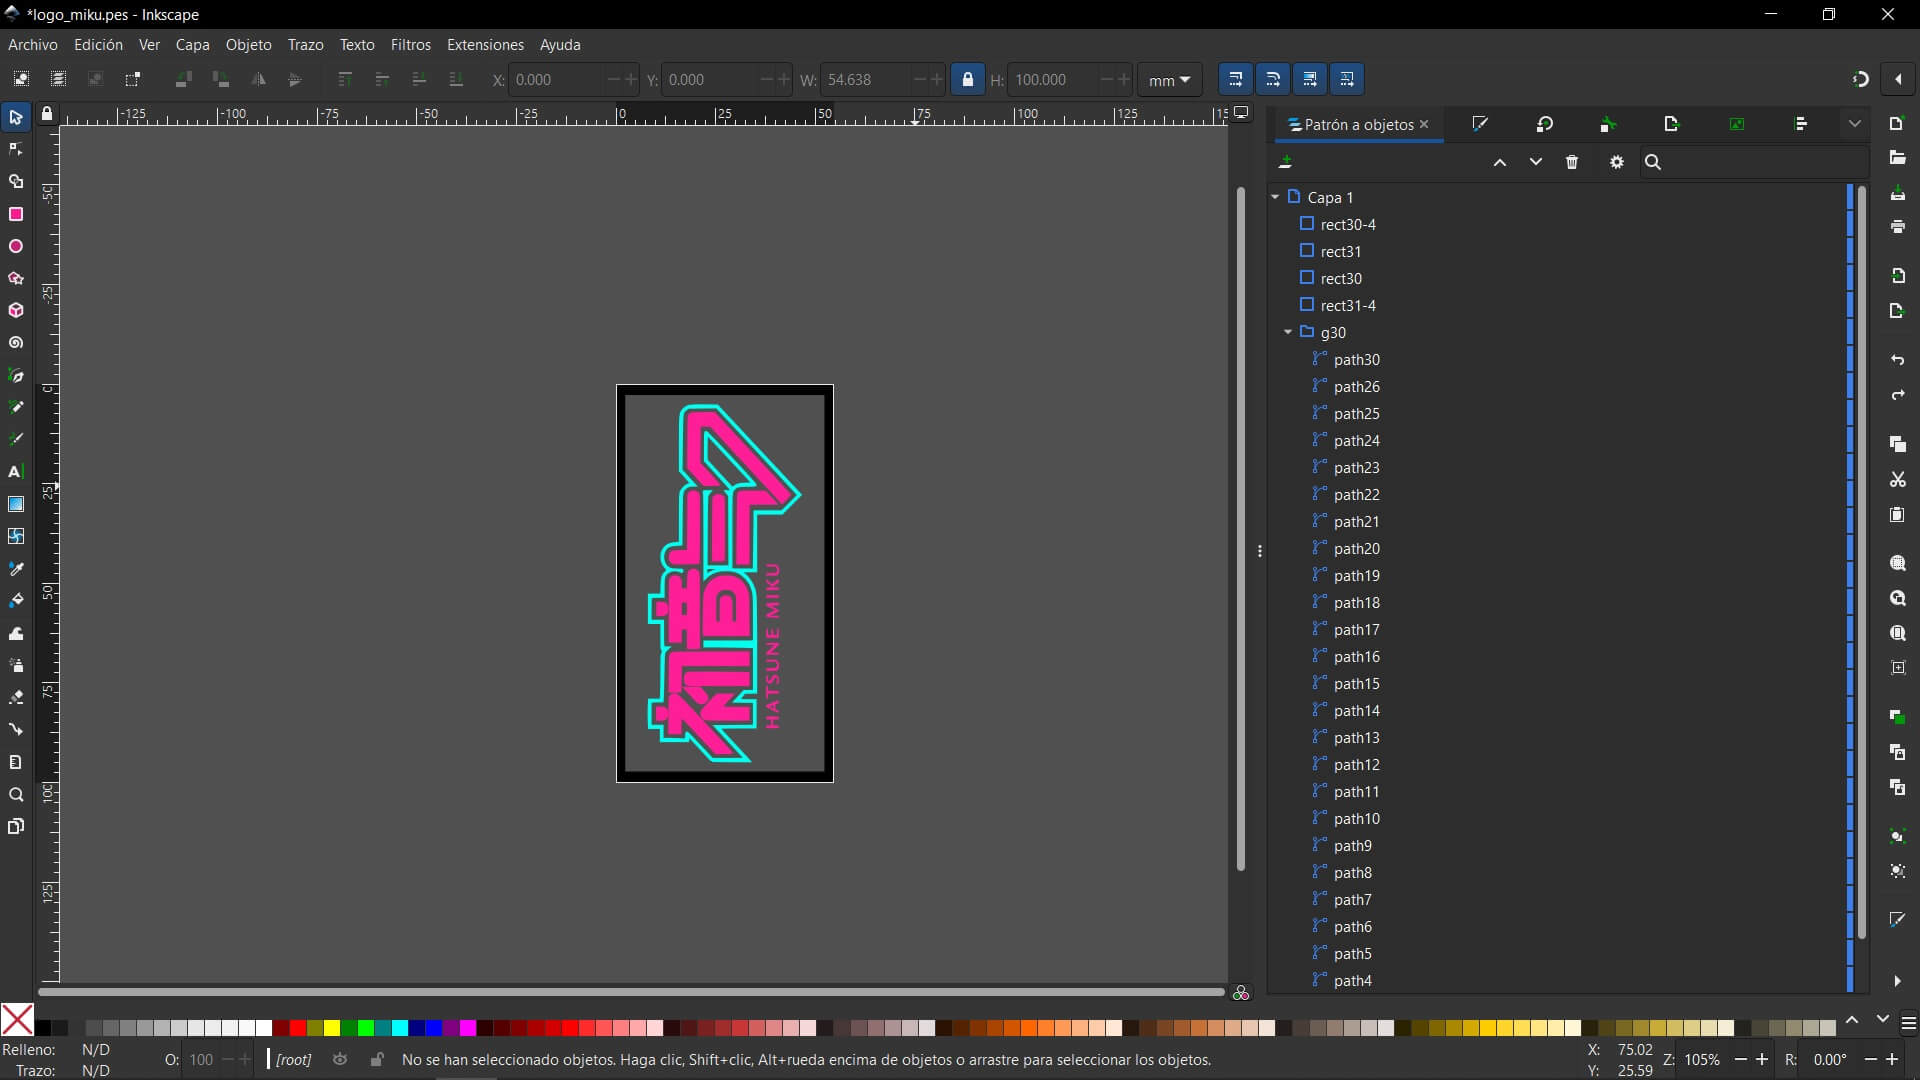Click zoom out minus button

(1741, 1059)
